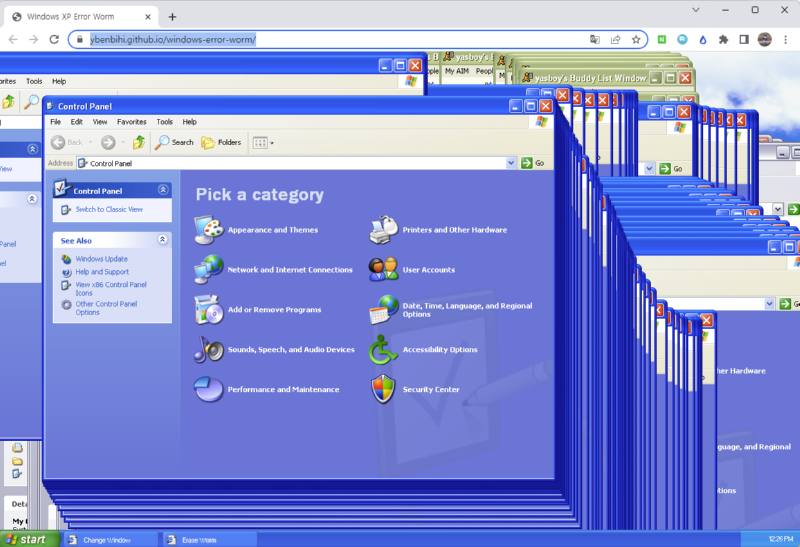This screenshot has width=800, height=547.
Task: Expand the Address bar dropdown arrow
Action: 511,163
